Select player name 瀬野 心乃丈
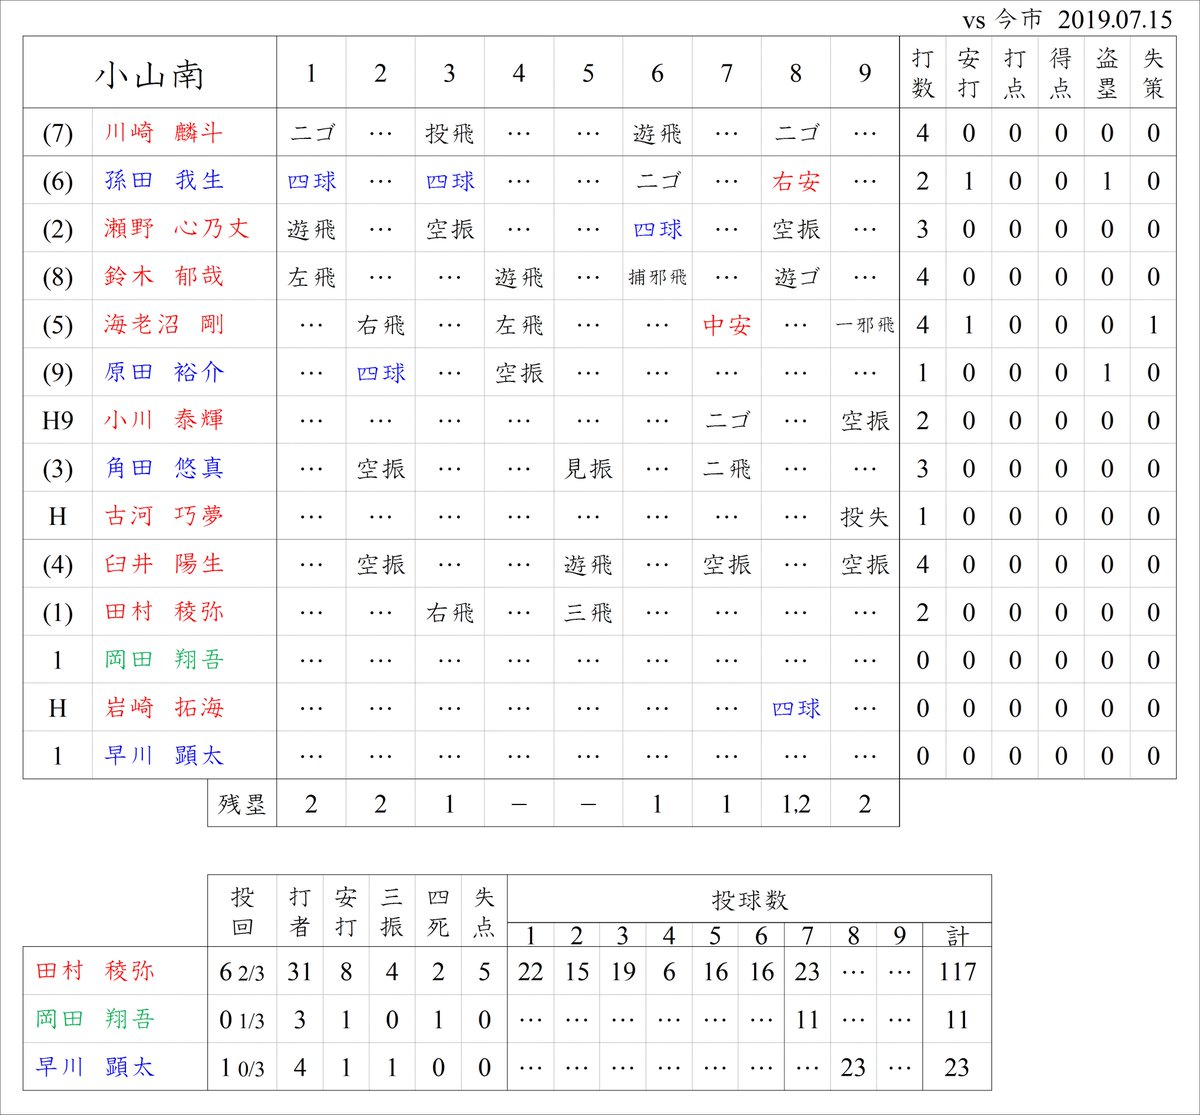The height and width of the screenshot is (1115, 1200). tap(176, 228)
